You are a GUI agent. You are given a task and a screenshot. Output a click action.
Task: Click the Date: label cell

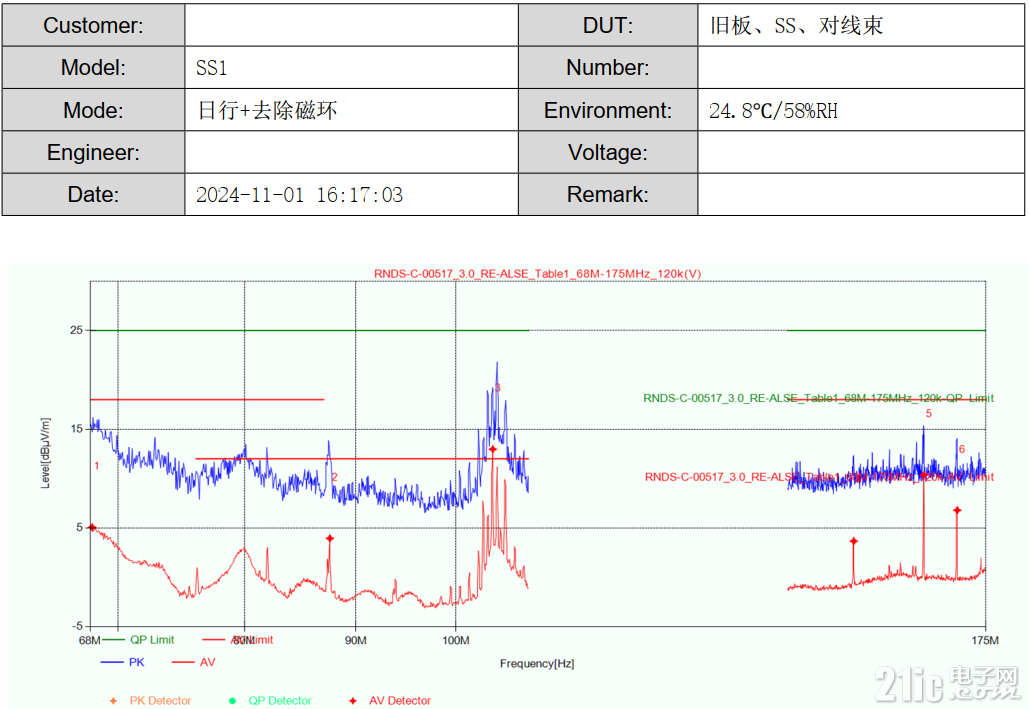tap(93, 194)
